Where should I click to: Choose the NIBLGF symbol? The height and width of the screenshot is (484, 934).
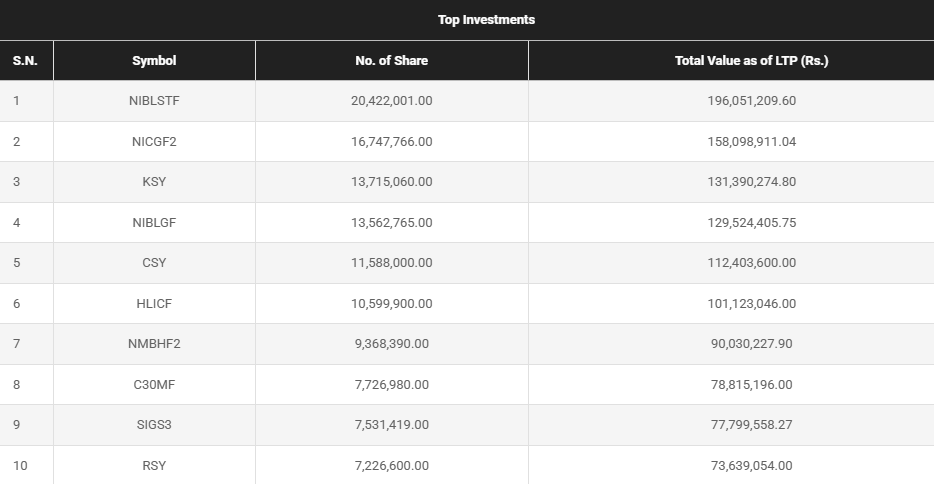pyautogui.click(x=154, y=223)
